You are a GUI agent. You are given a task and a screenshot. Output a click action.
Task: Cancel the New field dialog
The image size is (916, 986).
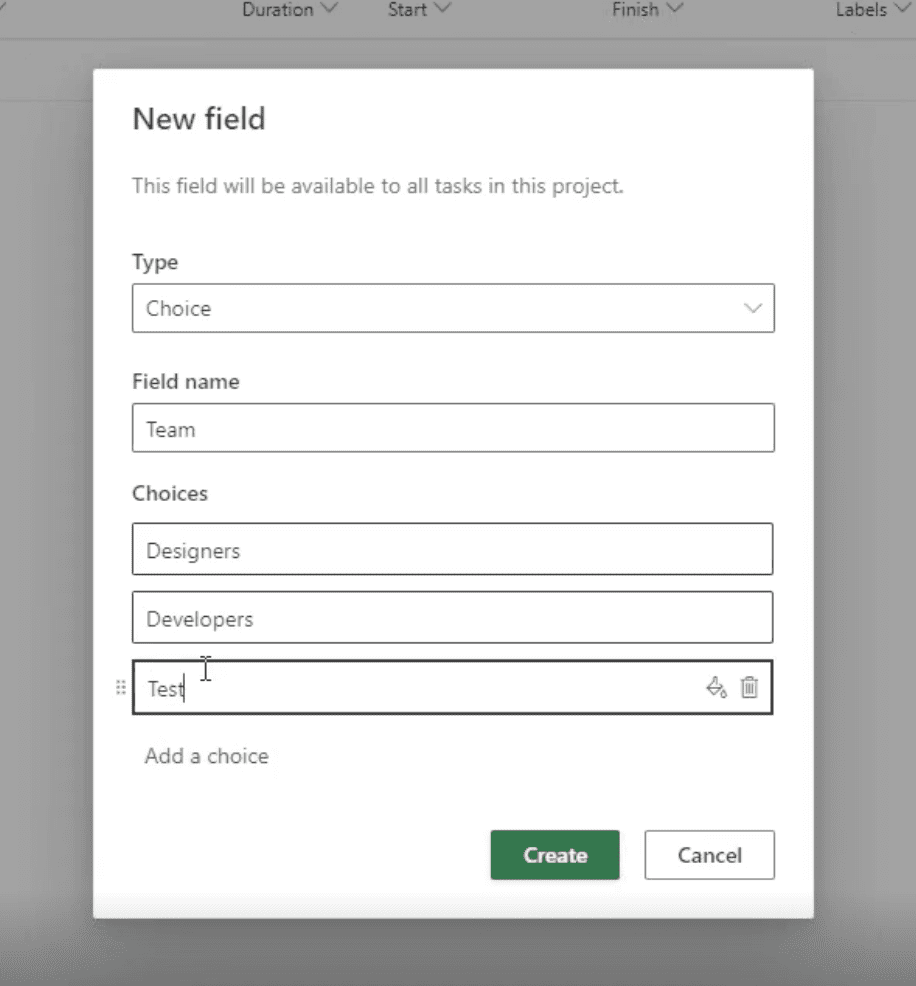click(709, 855)
